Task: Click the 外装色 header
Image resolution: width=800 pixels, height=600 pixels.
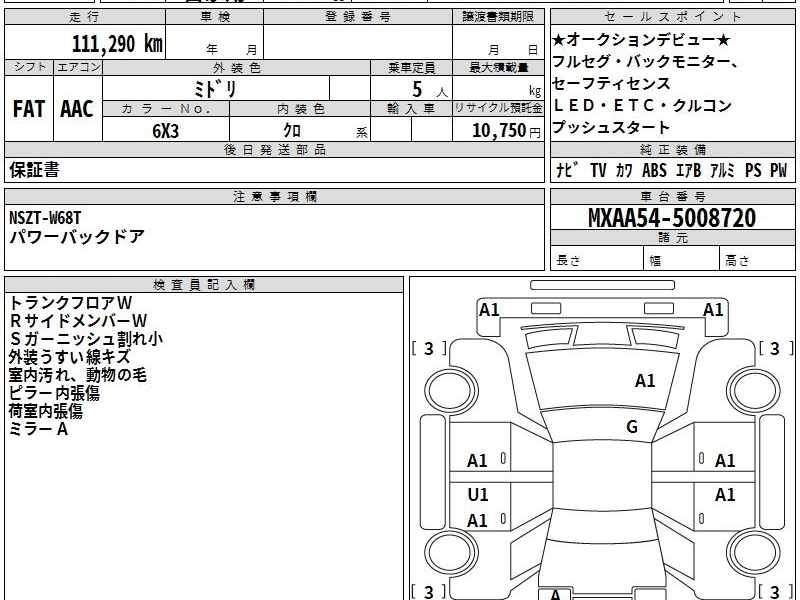Action: point(236,68)
